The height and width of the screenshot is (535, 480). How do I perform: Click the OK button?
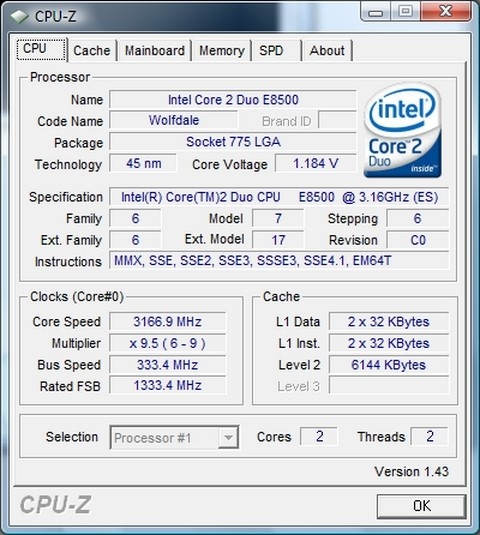pos(421,506)
